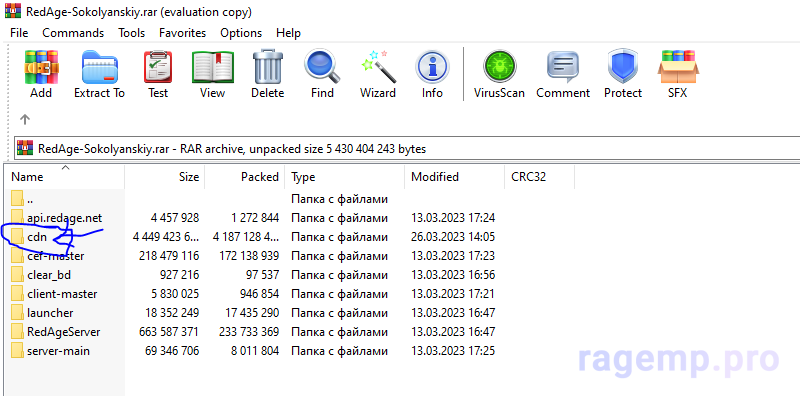Open the Find magnifier tool

(322, 74)
